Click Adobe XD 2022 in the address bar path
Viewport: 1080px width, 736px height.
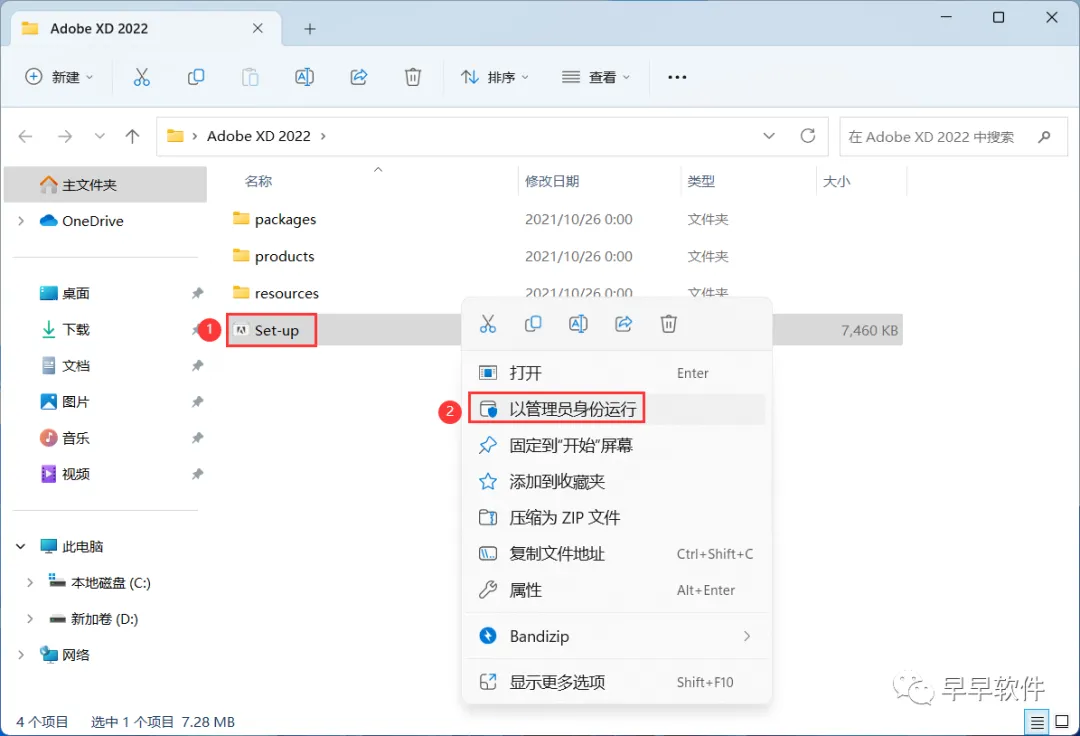click(258, 136)
